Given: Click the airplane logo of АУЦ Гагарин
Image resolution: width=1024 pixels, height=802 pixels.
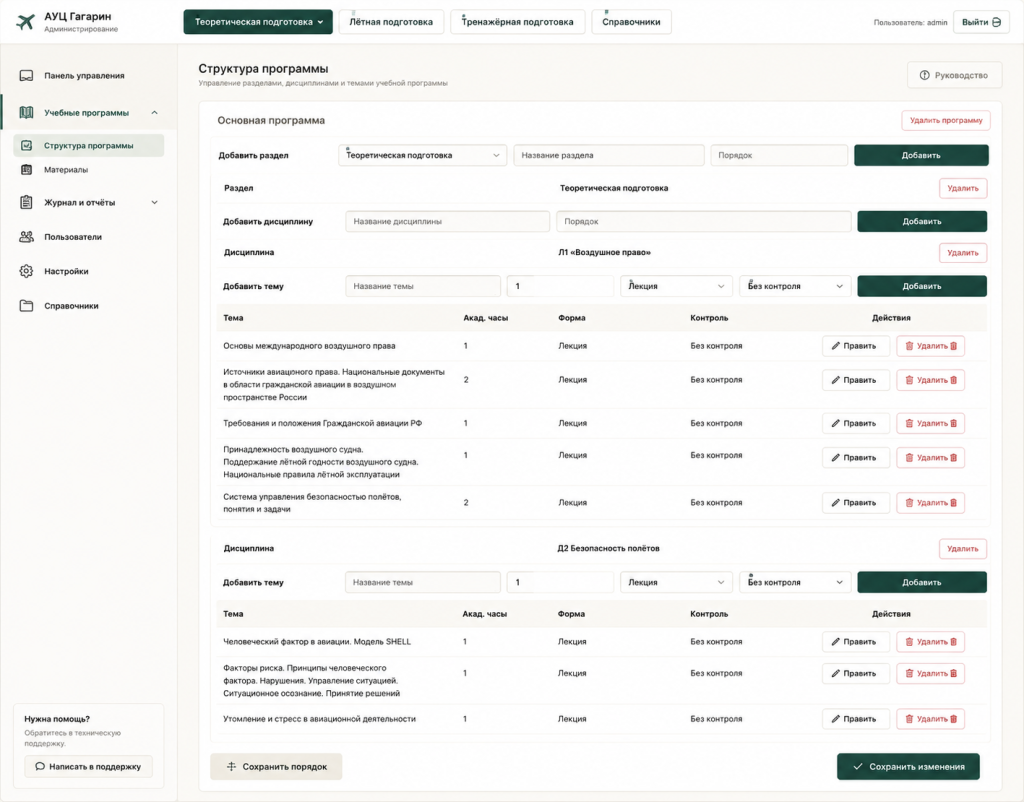Looking at the screenshot, I should pyautogui.click(x=25, y=22).
